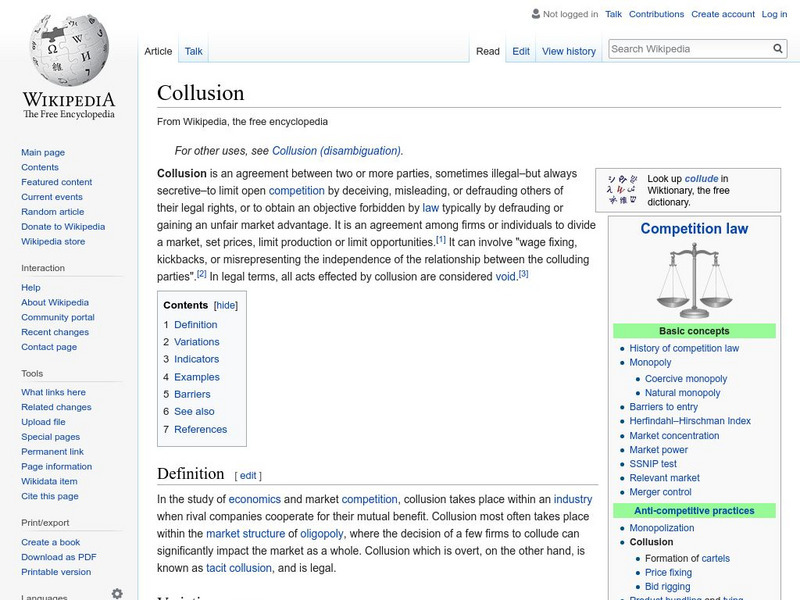Click the Competition law scales image
The height and width of the screenshot is (600, 800).
pos(692,280)
